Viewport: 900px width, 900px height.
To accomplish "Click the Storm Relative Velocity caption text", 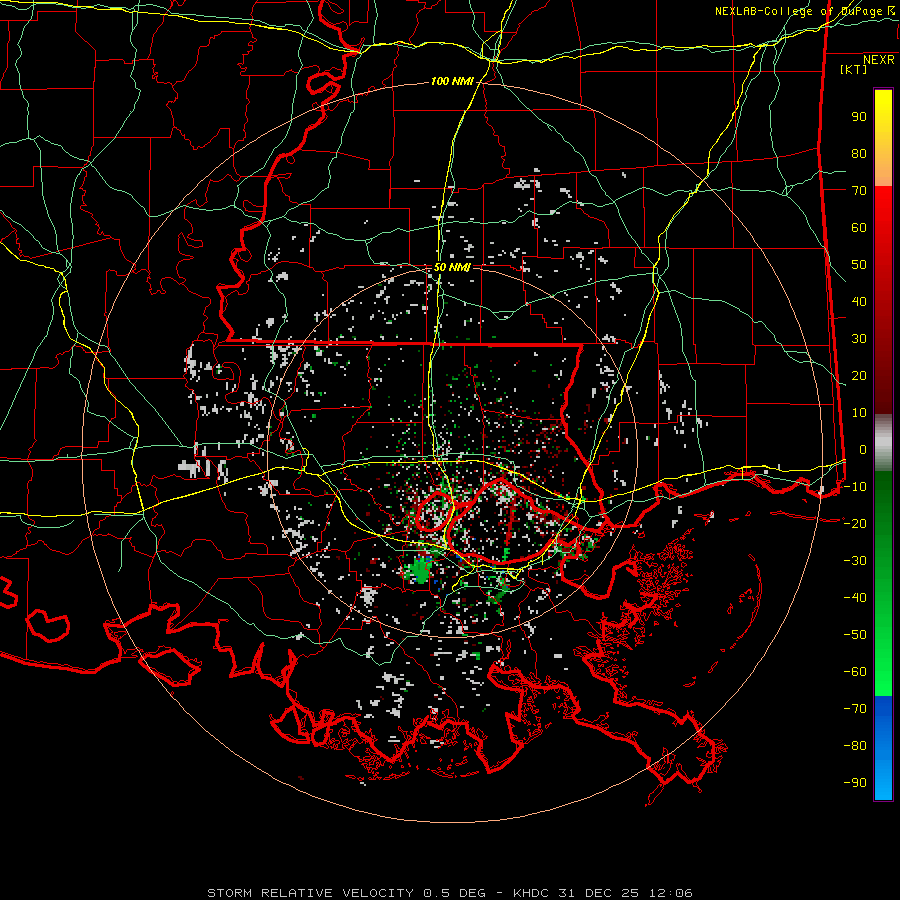I will coord(449,893).
